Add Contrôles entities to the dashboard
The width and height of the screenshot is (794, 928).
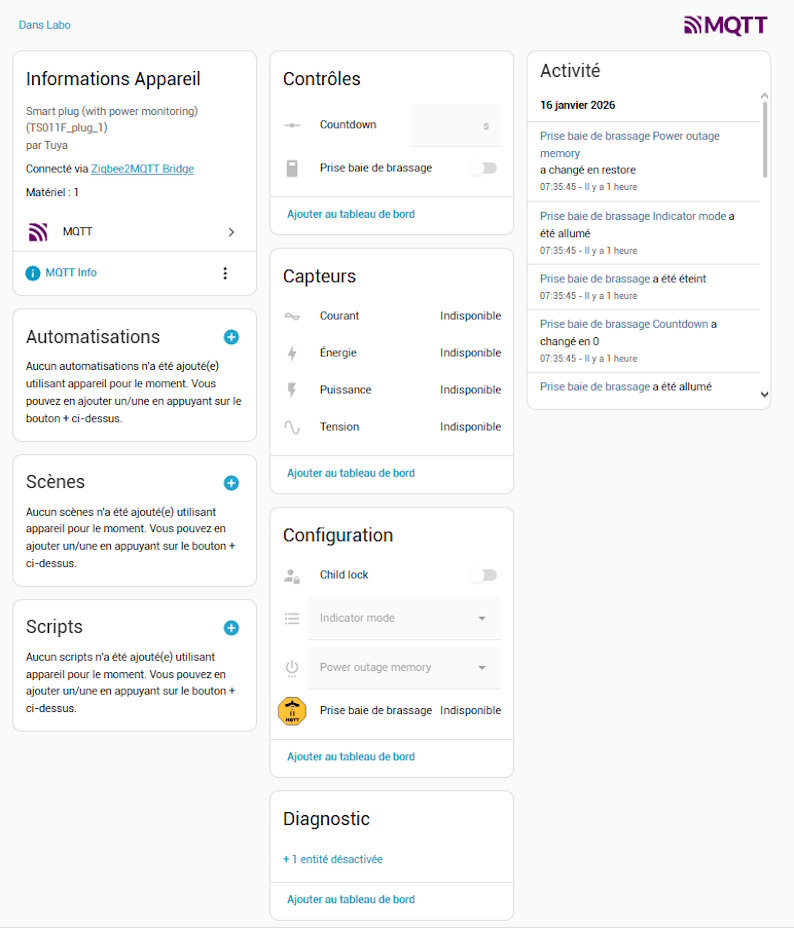coord(351,214)
